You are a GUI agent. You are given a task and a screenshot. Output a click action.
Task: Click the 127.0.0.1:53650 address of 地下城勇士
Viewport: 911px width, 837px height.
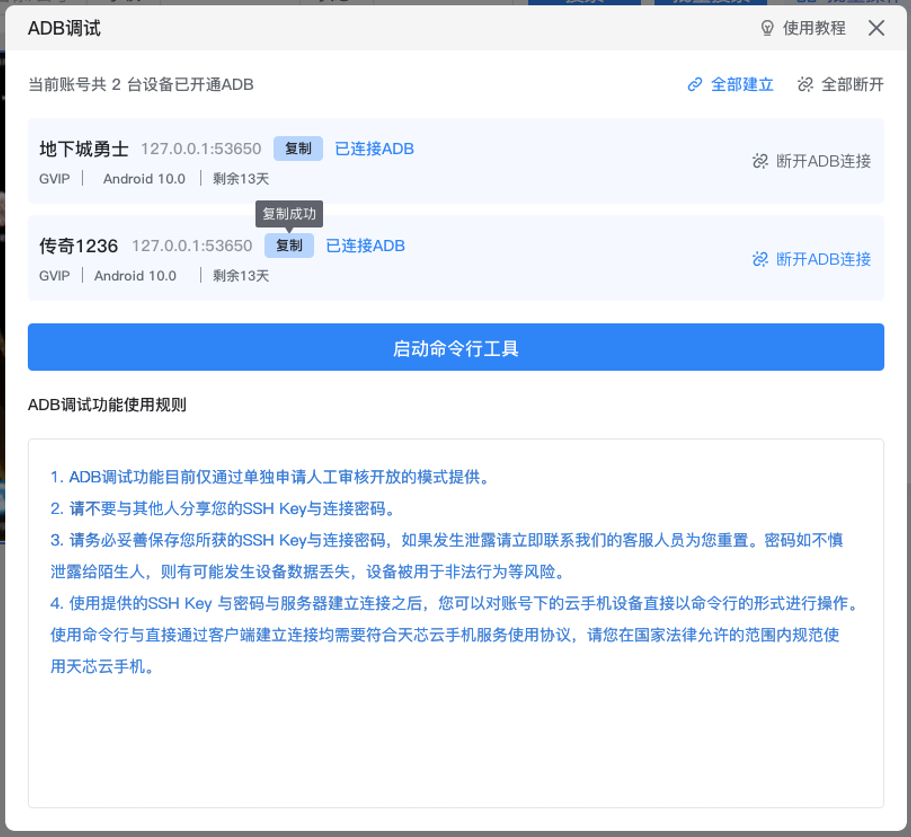(x=200, y=149)
